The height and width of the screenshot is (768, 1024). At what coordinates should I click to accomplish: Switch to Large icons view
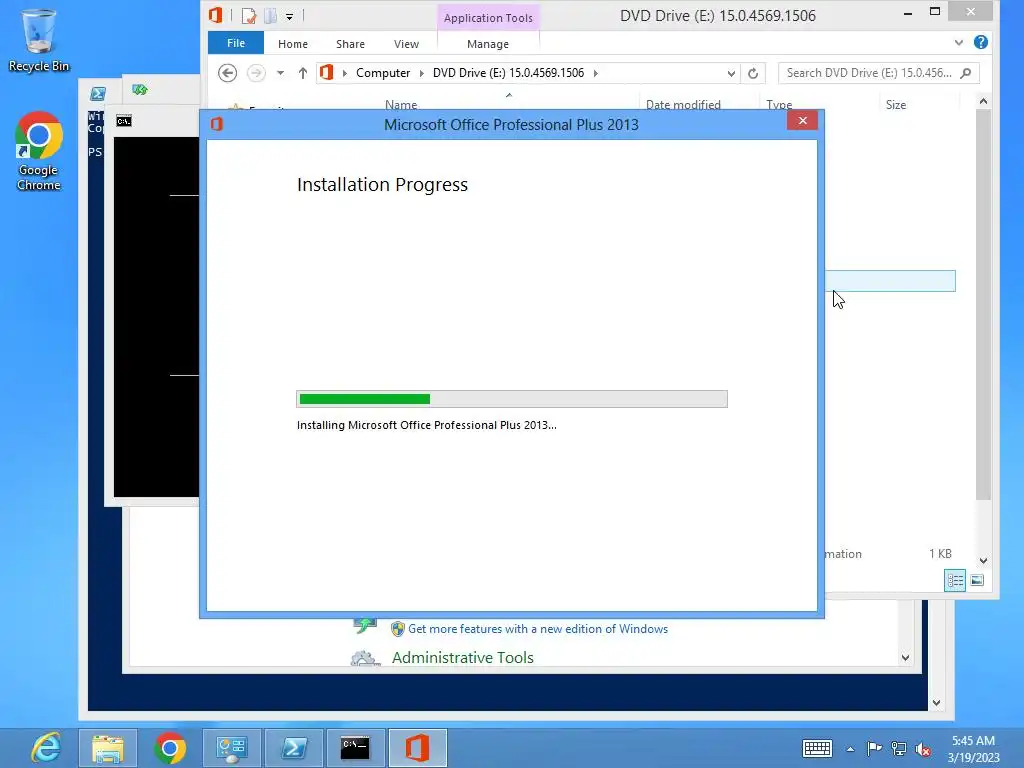977,580
